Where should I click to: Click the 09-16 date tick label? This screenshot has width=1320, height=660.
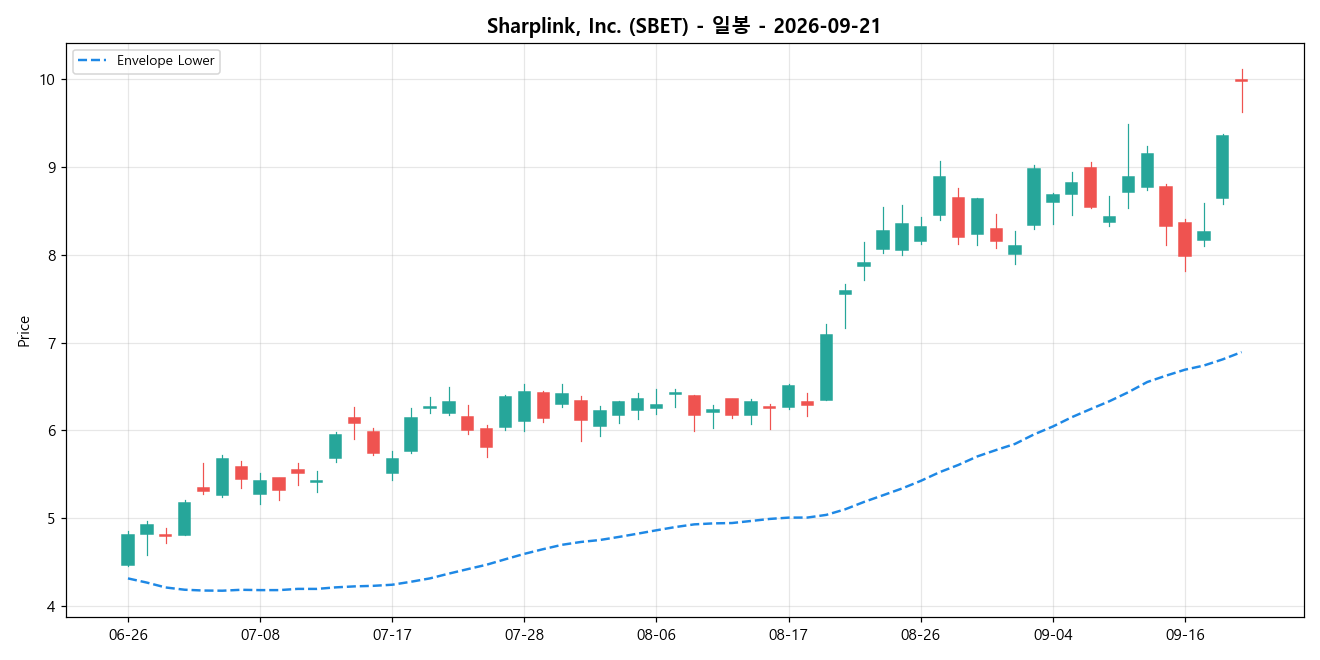(x=1184, y=635)
